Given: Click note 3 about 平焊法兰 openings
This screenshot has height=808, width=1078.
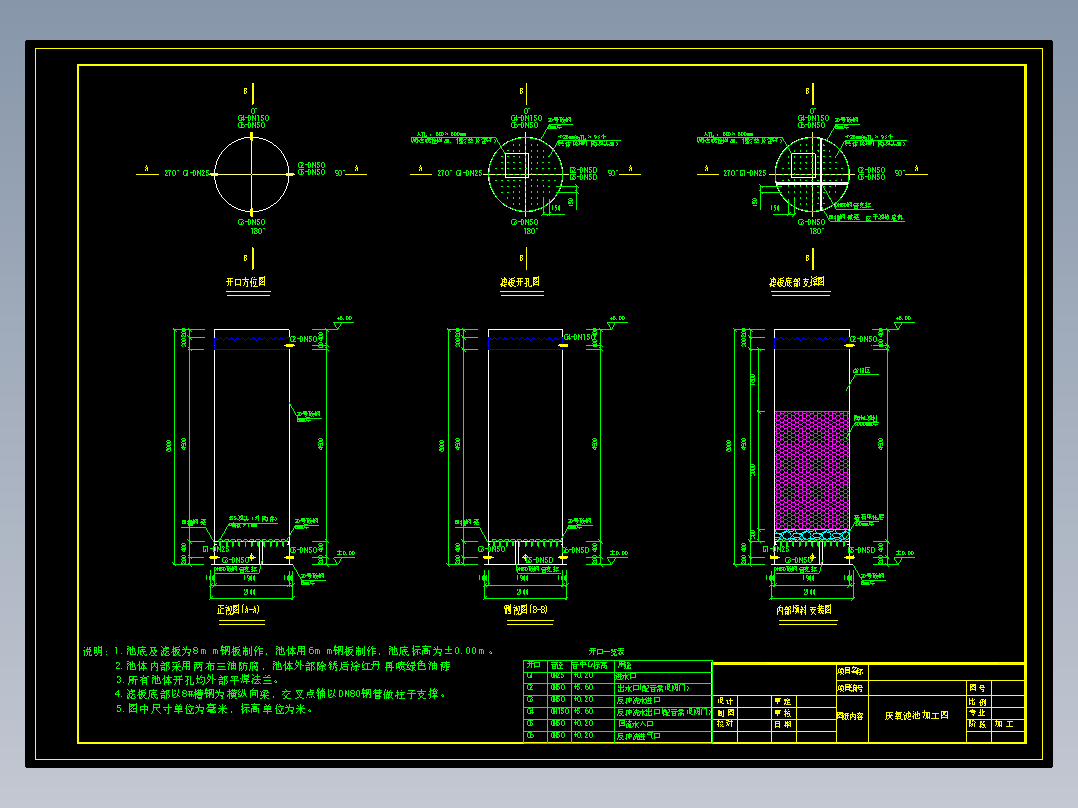Looking at the screenshot, I should coord(198,680).
